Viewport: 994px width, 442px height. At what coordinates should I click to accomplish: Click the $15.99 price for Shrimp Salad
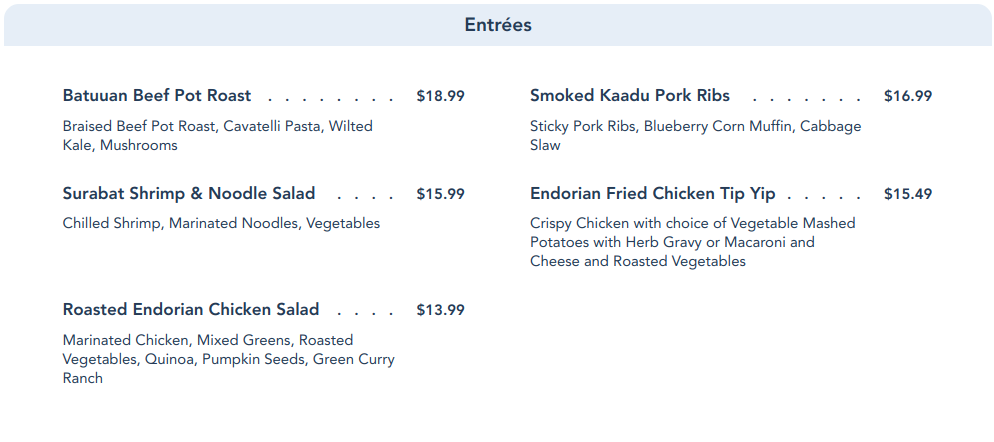[440, 194]
